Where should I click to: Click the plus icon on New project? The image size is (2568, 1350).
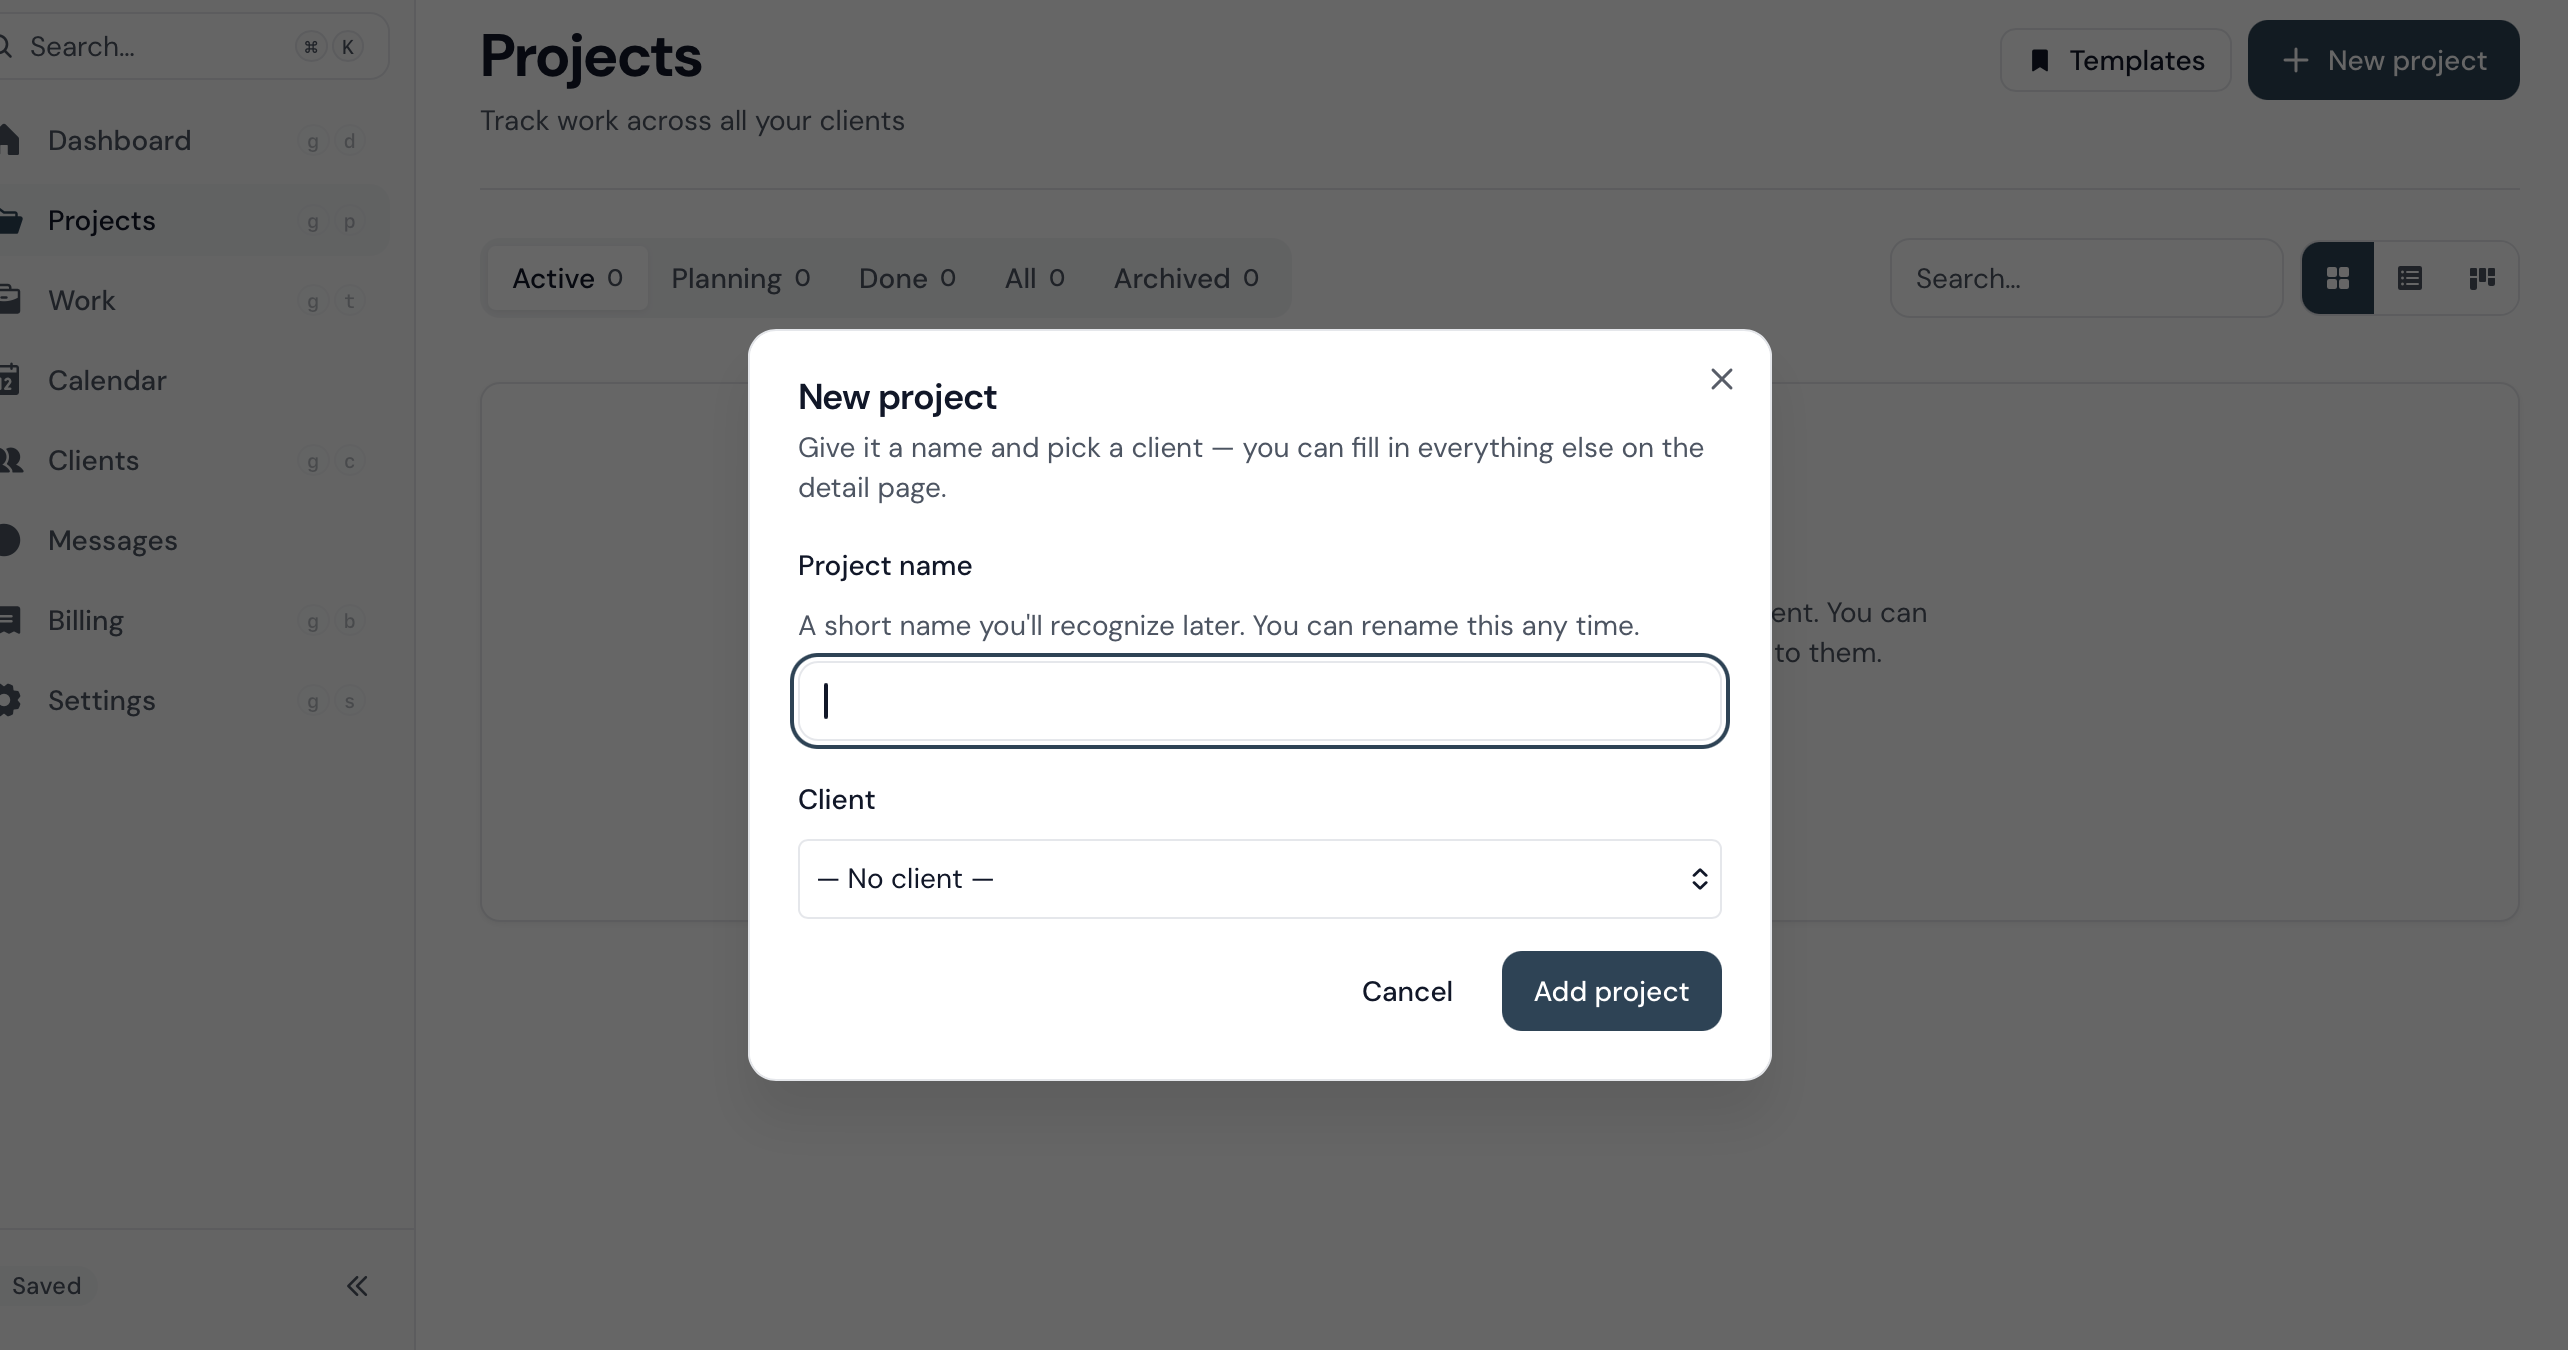[2296, 60]
